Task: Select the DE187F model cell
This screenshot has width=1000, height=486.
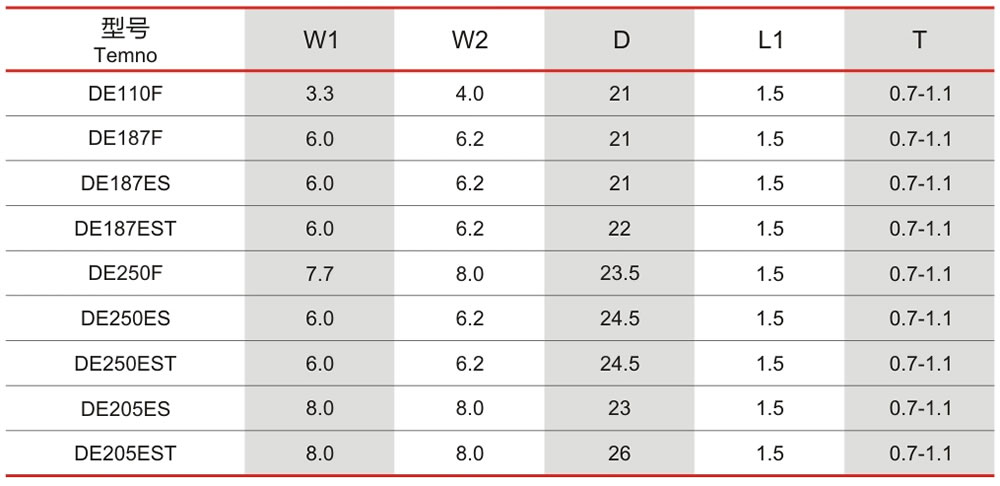Action: 125,138
